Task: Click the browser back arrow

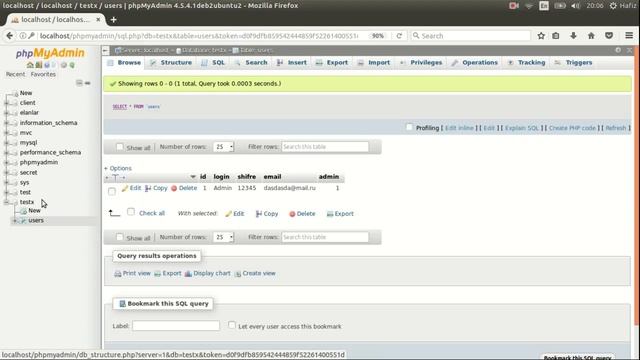Action: [x=10, y=36]
